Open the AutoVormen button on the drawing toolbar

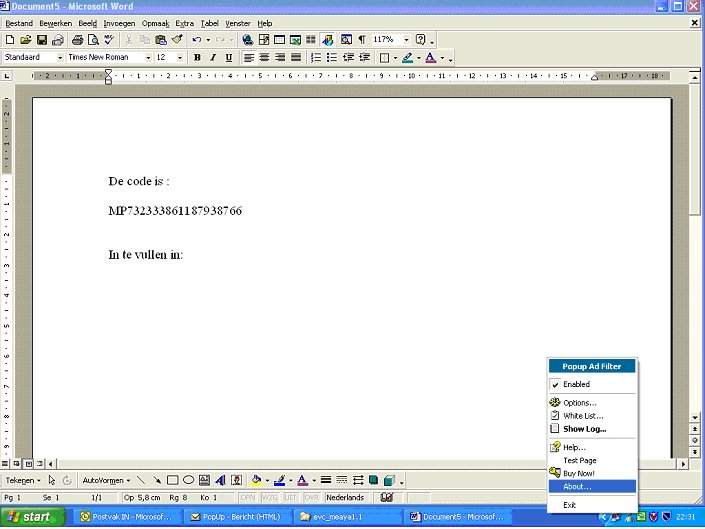tap(106, 480)
